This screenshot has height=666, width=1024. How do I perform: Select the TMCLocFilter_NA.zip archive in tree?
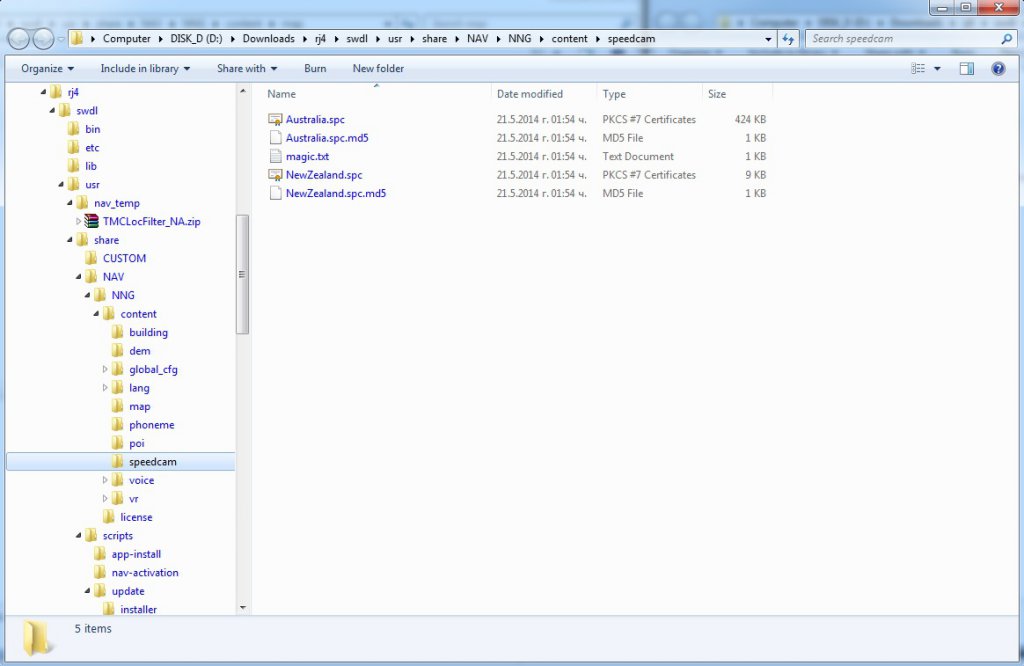click(151, 221)
